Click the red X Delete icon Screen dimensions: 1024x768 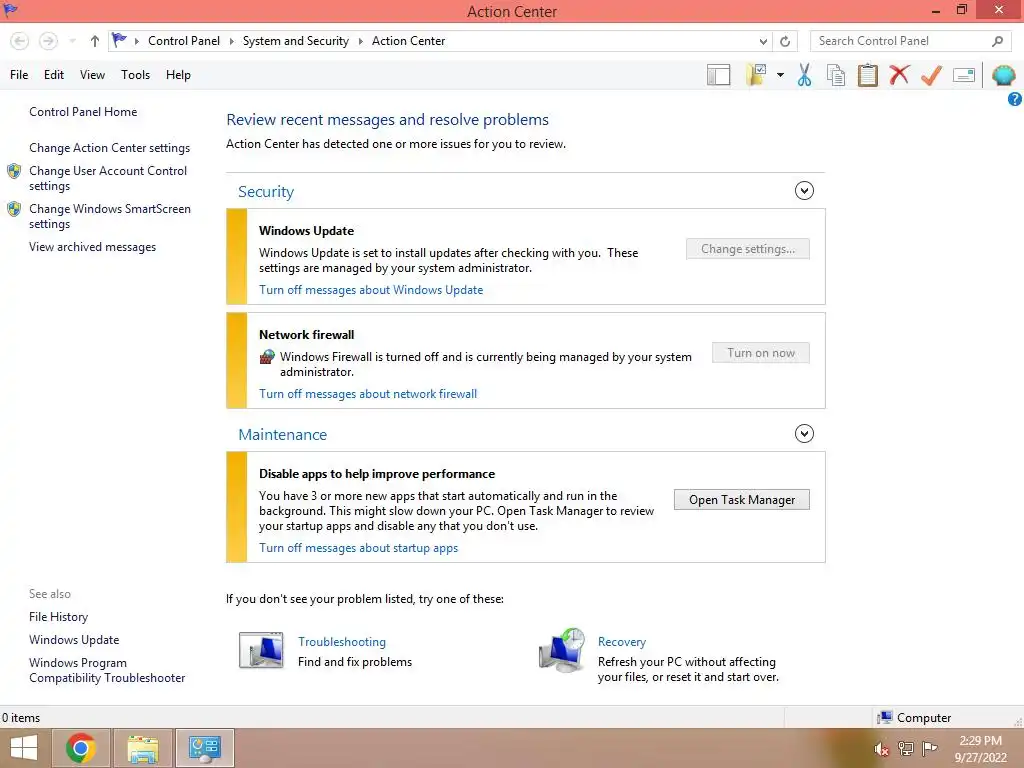point(899,75)
